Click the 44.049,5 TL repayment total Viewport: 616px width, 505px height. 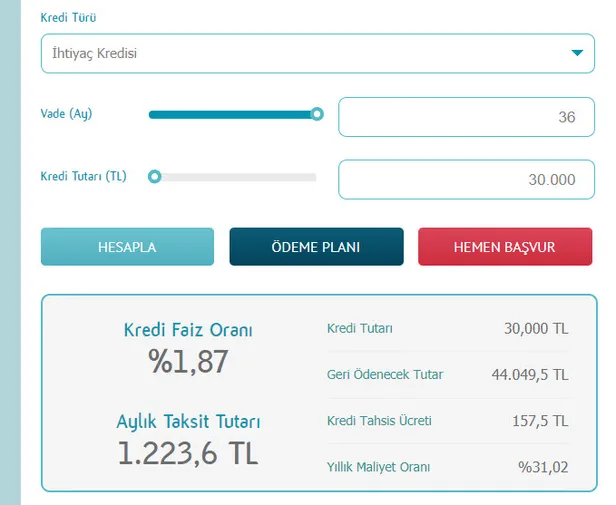(529, 375)
